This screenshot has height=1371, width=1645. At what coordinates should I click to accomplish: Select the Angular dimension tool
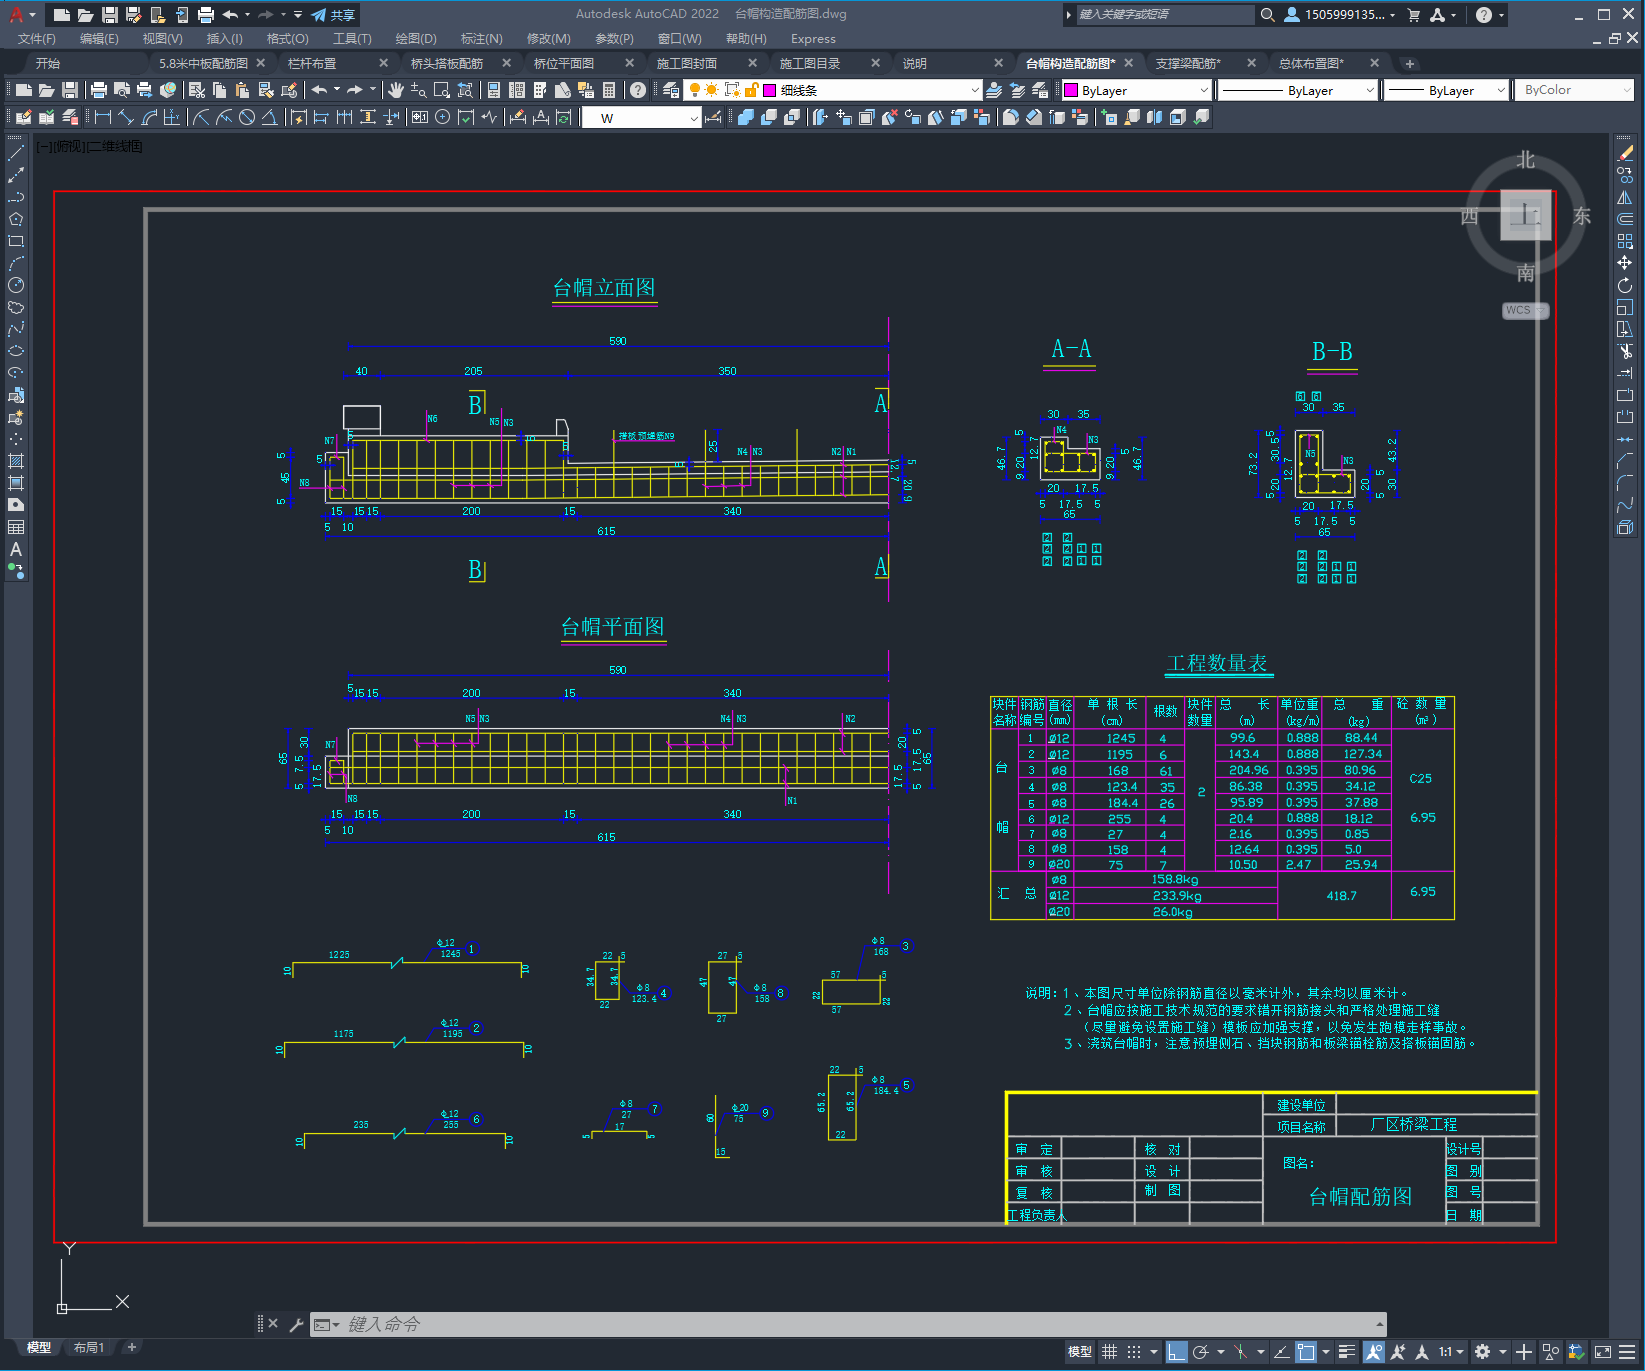click(269, 117)
